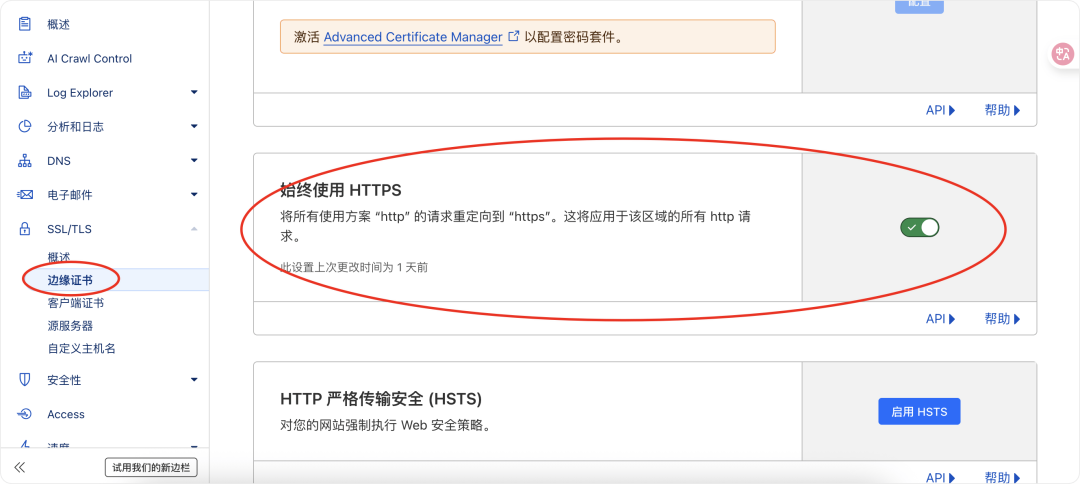
Task: Click the 电子邮件 envelope icon
Action: (25, 195)
